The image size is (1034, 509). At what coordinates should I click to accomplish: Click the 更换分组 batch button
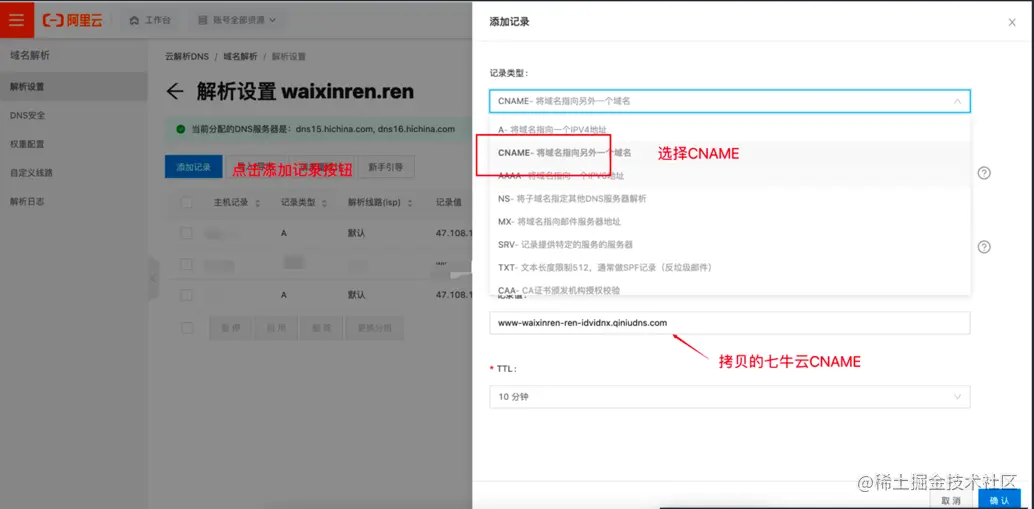[x=374, y=328]
